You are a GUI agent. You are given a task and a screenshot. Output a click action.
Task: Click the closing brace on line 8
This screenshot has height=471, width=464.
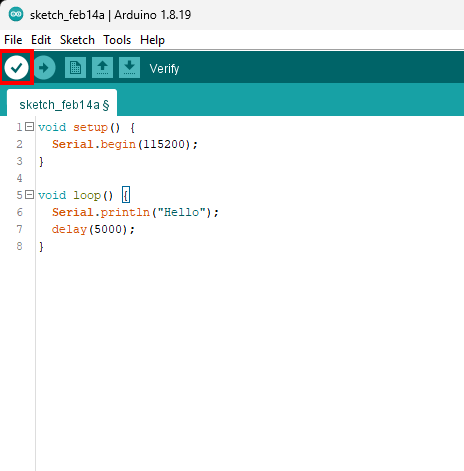pos(41,247)
